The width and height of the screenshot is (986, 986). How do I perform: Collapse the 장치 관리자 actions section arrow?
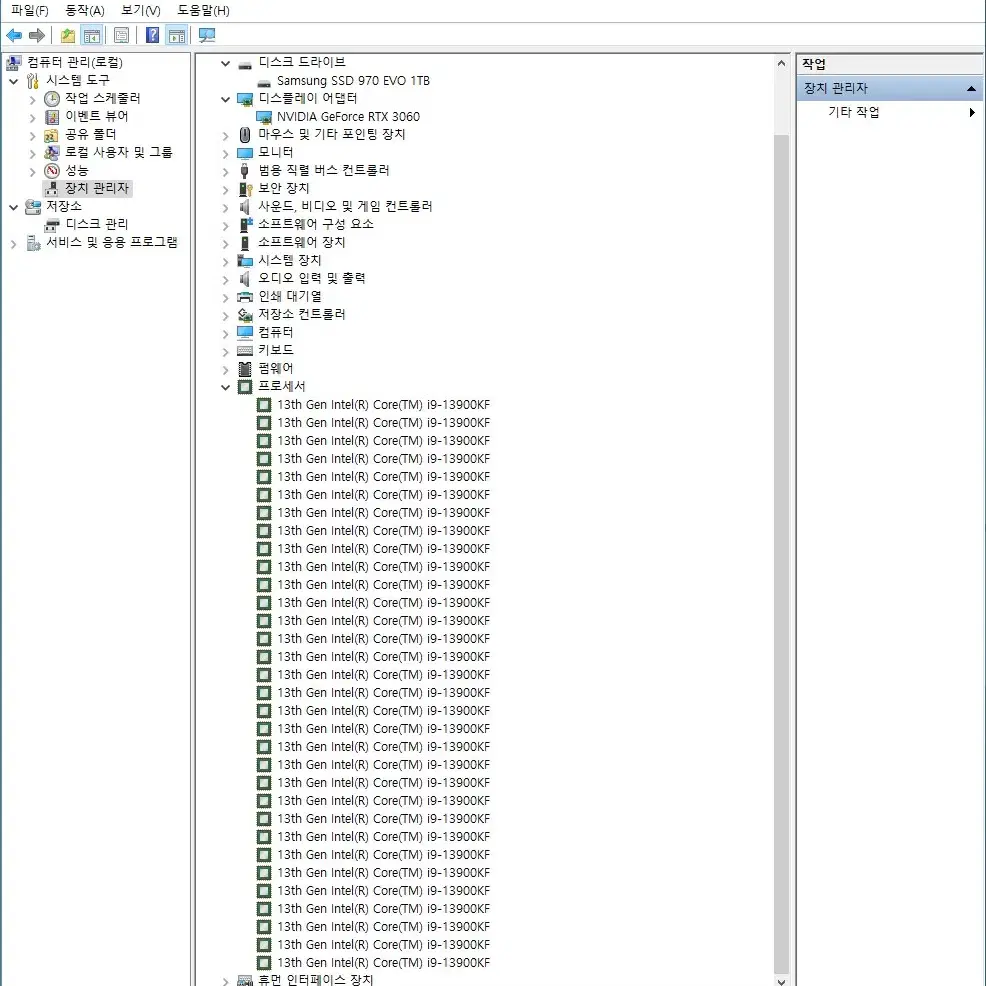coord(972,89)
